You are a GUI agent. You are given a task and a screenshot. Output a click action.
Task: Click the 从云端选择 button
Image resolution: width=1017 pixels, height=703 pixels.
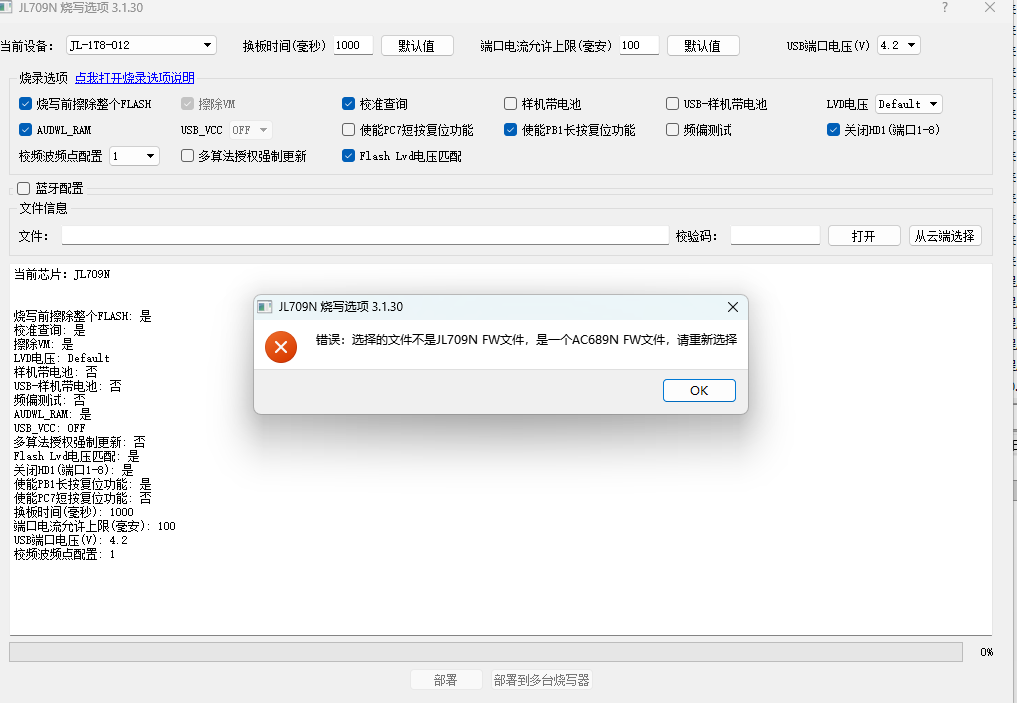pyautogui.click(x=945, y=236)
